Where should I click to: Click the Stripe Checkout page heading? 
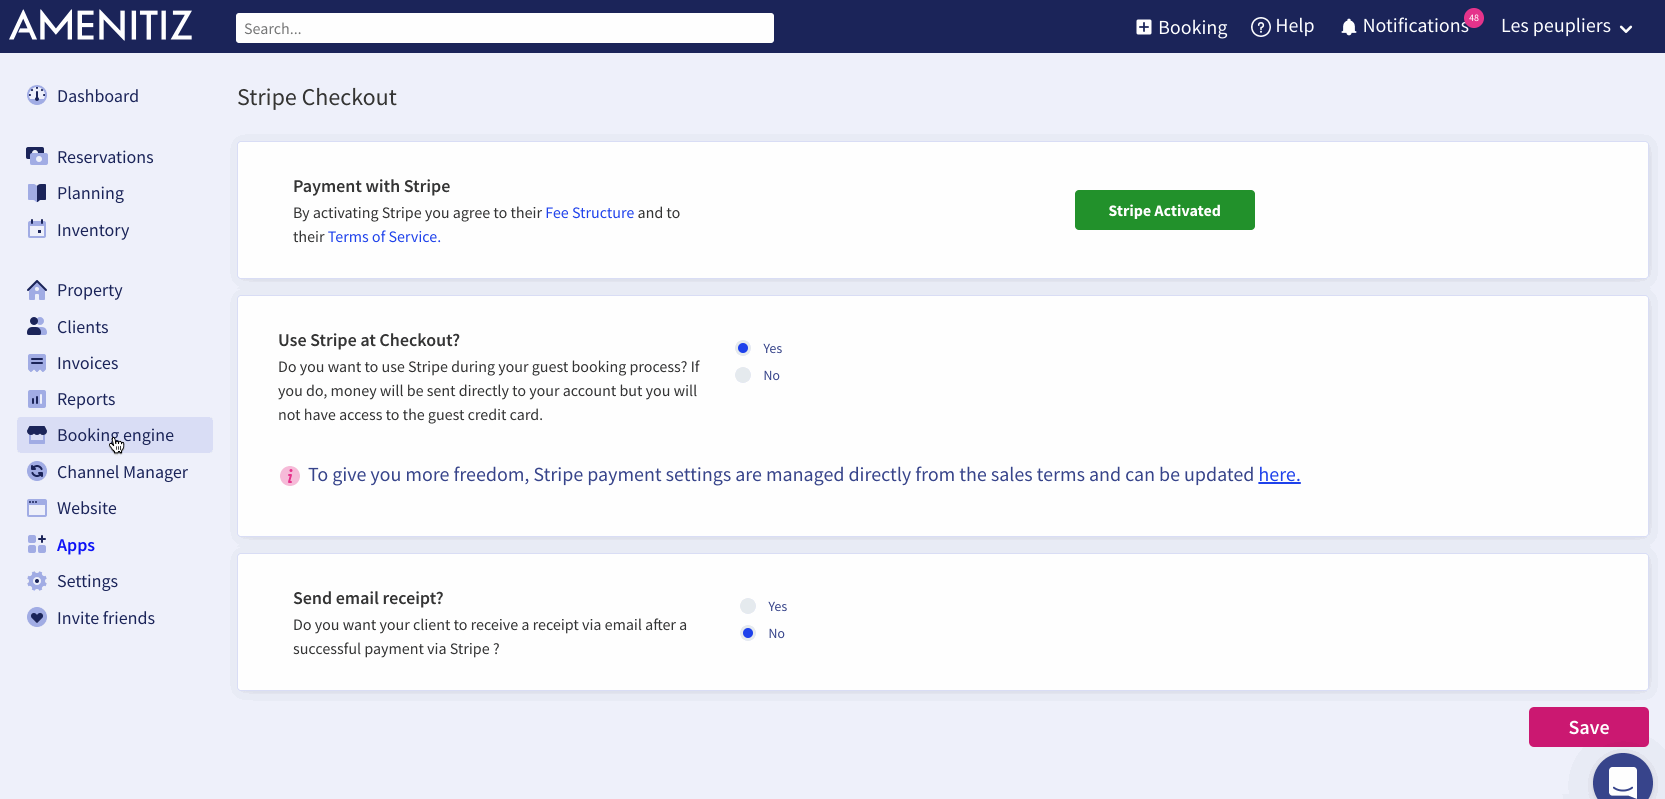point(317,97)
